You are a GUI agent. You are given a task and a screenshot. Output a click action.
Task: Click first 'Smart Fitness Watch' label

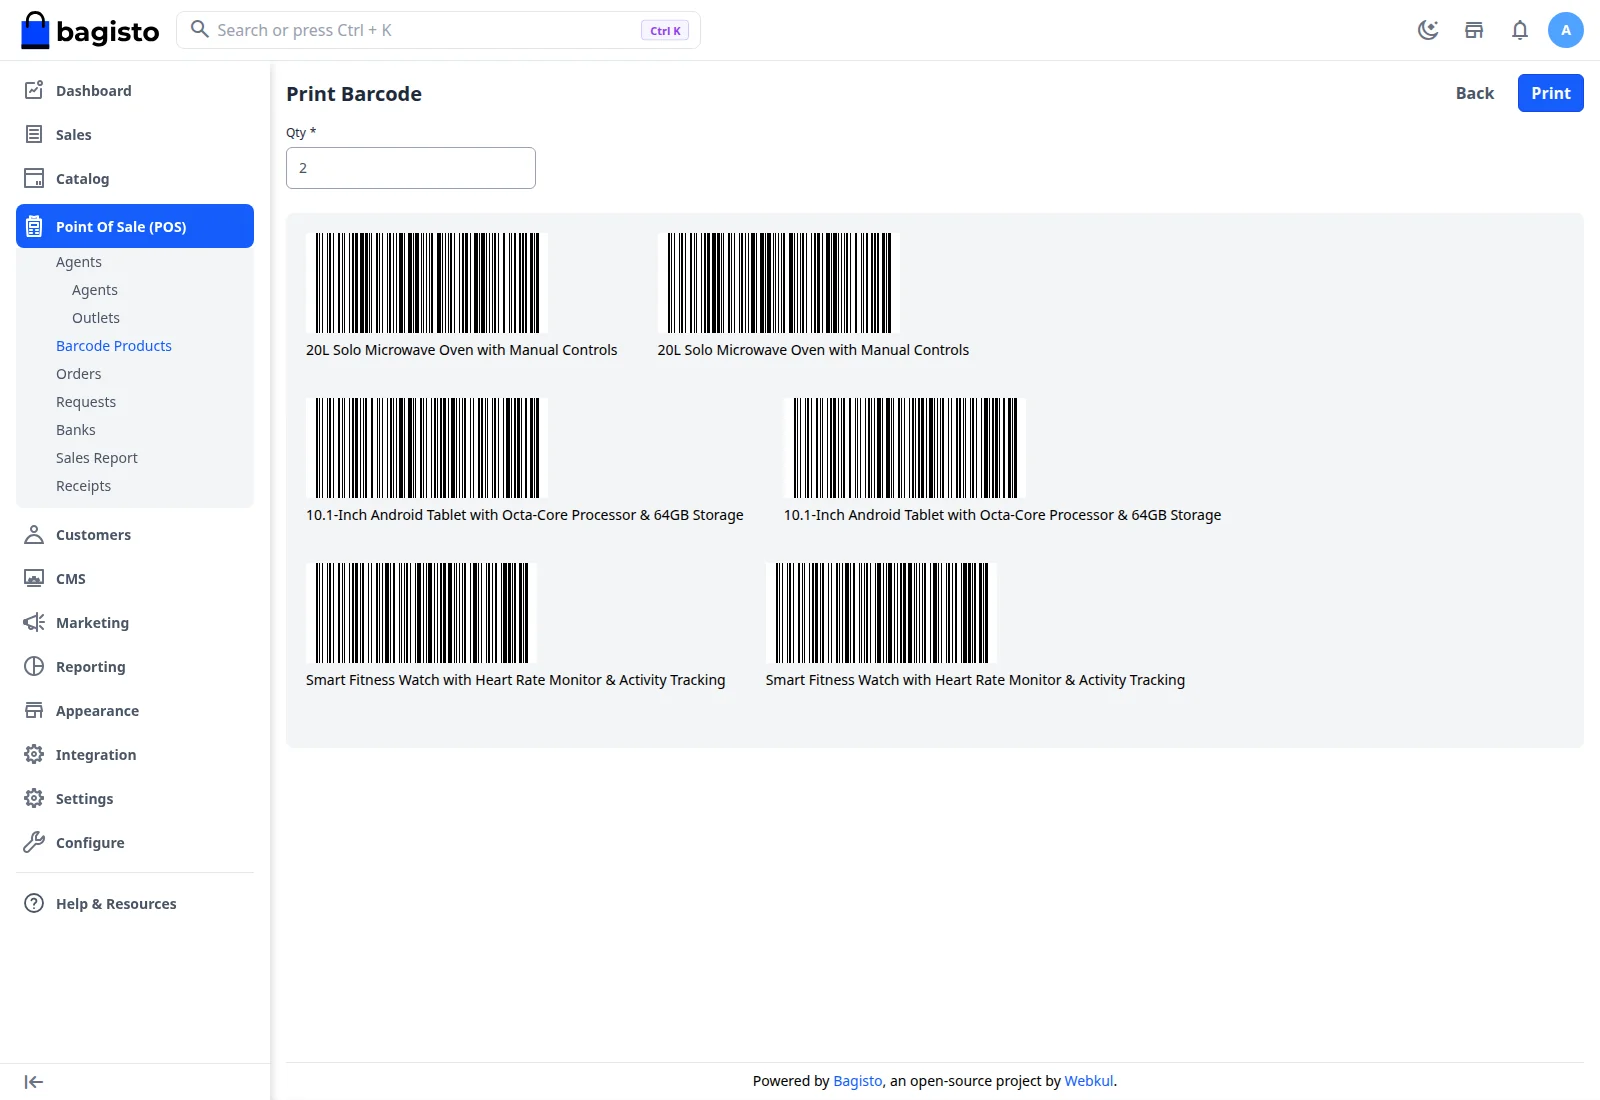coord(516,680)
